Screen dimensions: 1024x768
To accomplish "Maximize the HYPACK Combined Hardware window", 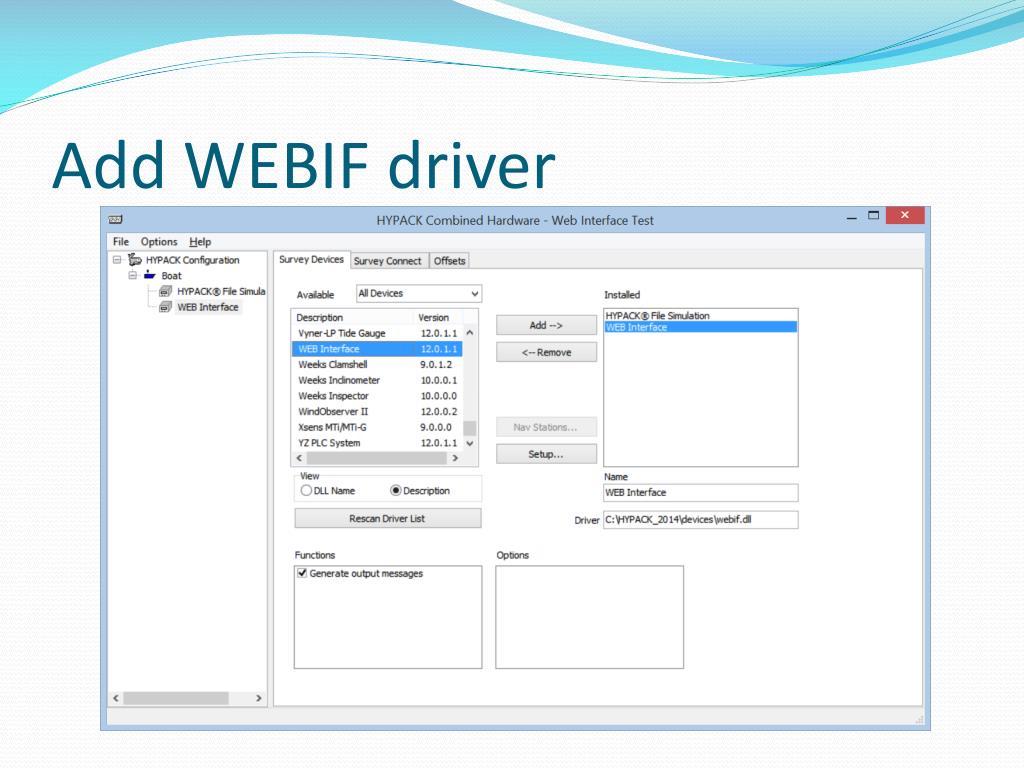I will pos(874,216).
